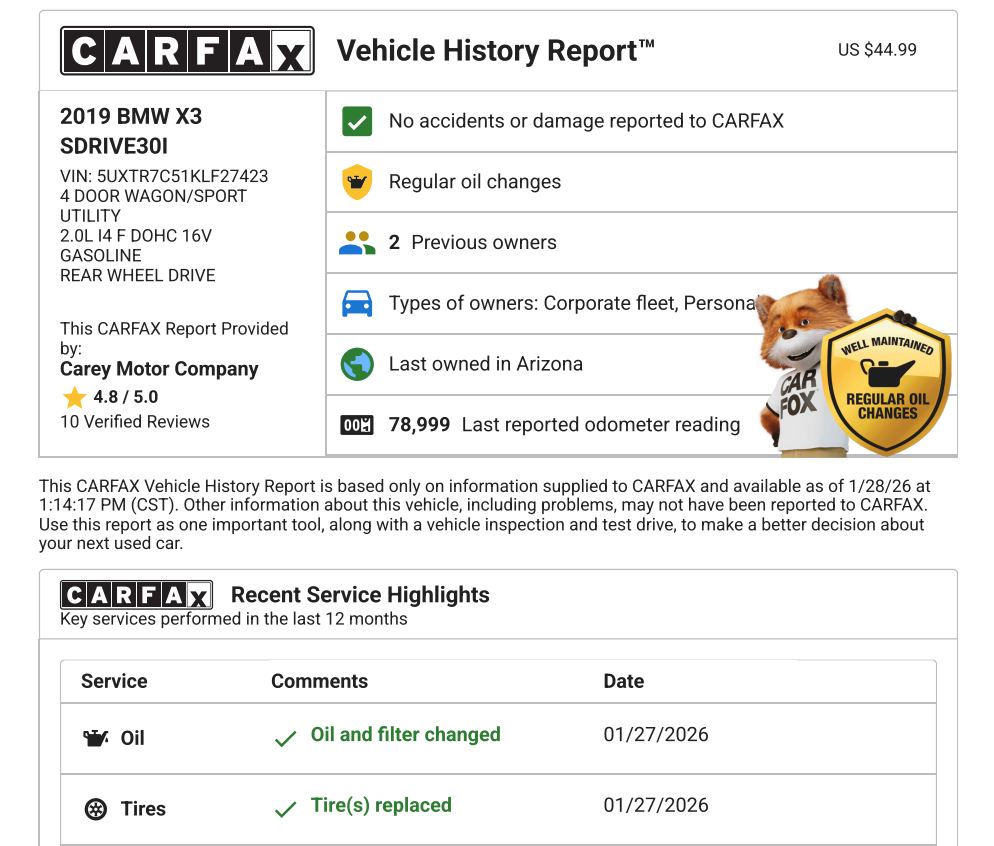Select the Oil and filter changed comment
This screenshot has height=846, width=994.
[x=405, y=735]
